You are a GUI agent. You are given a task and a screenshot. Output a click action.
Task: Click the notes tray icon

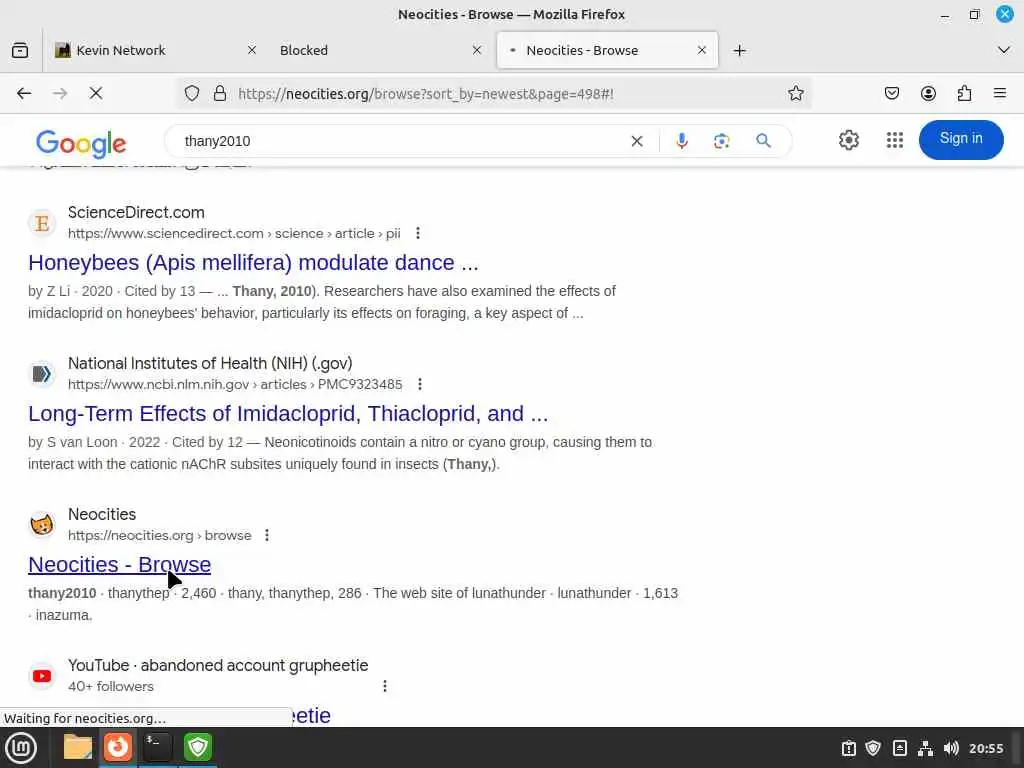coord(899,748)
